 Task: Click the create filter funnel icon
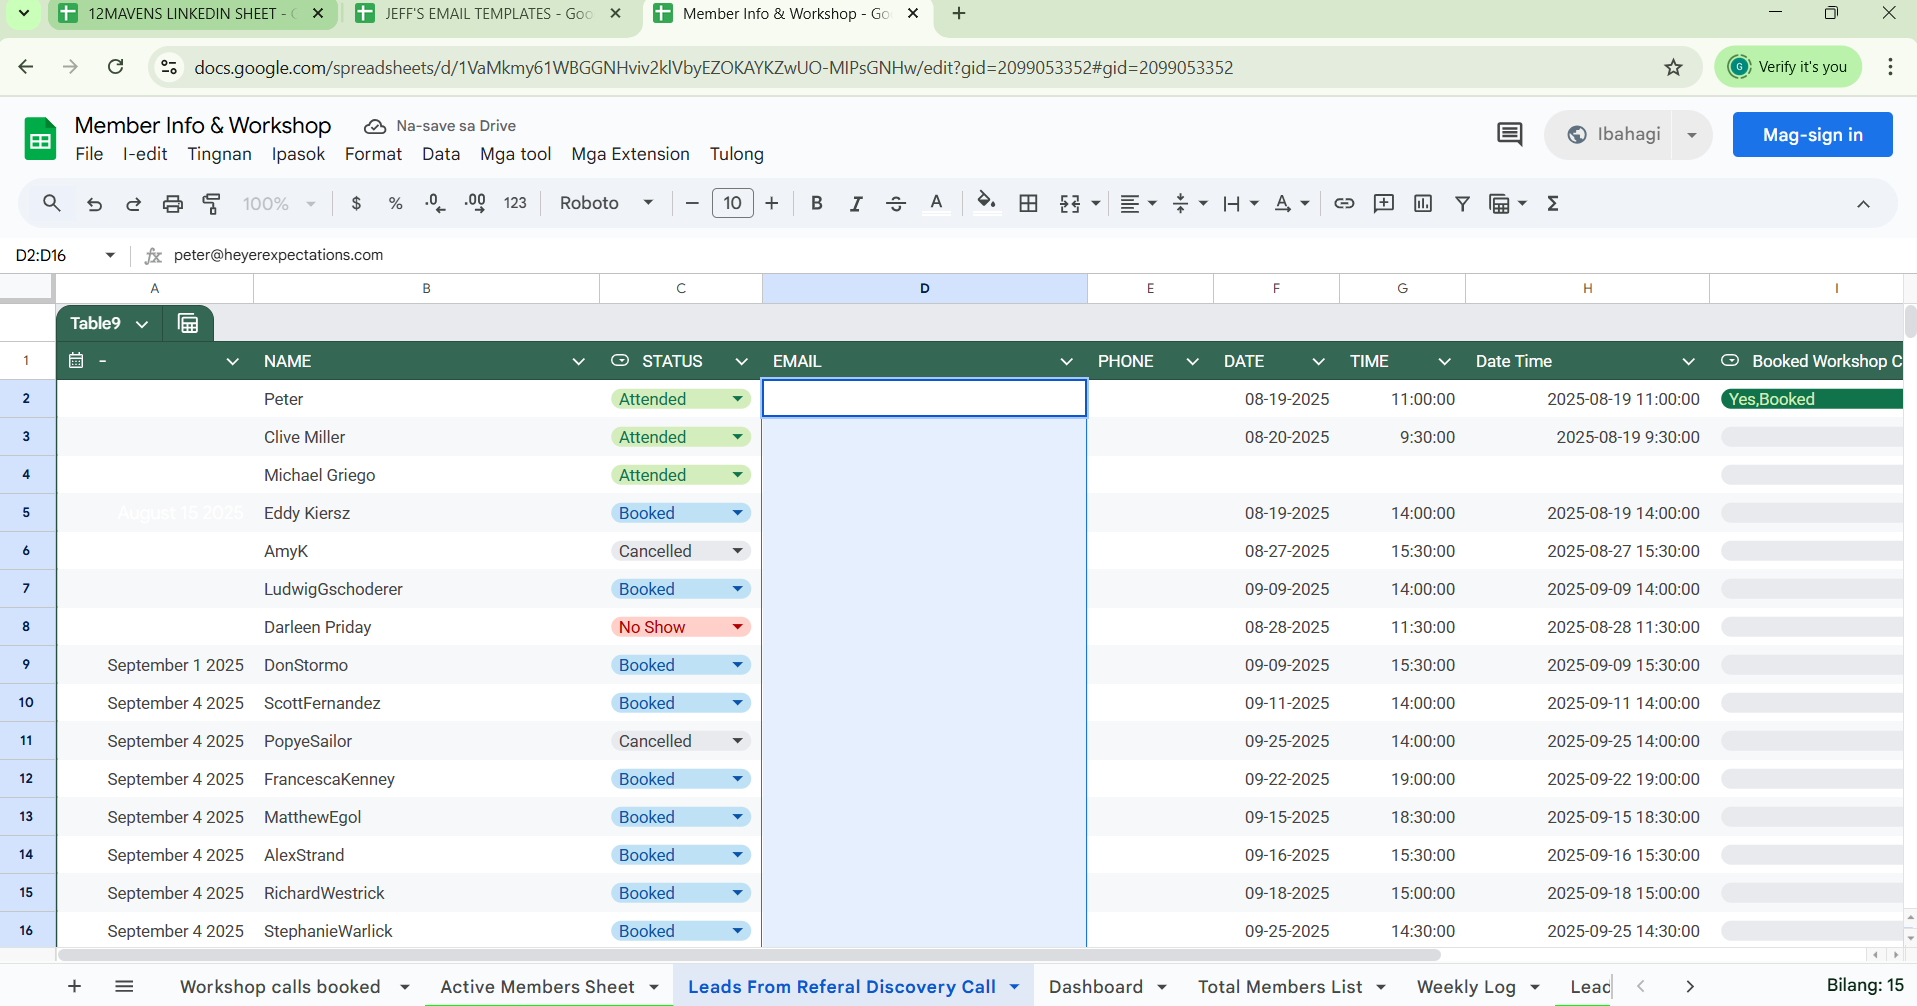[x=1462, y=204]
